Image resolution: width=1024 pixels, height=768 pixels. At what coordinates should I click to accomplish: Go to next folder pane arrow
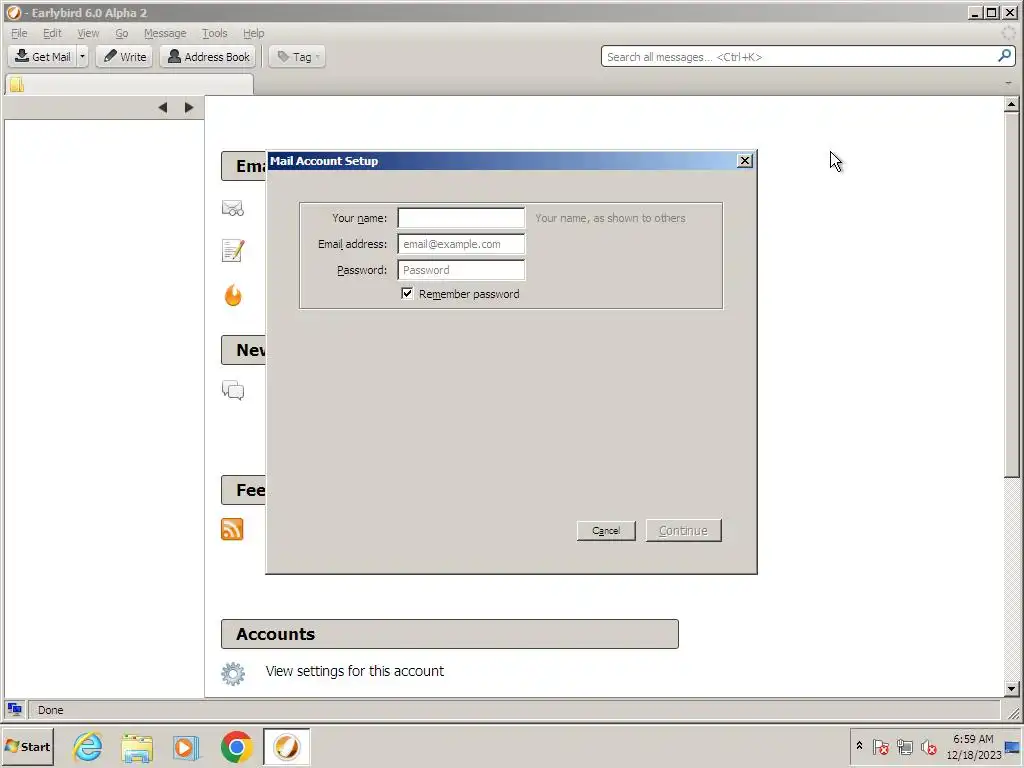189,107
